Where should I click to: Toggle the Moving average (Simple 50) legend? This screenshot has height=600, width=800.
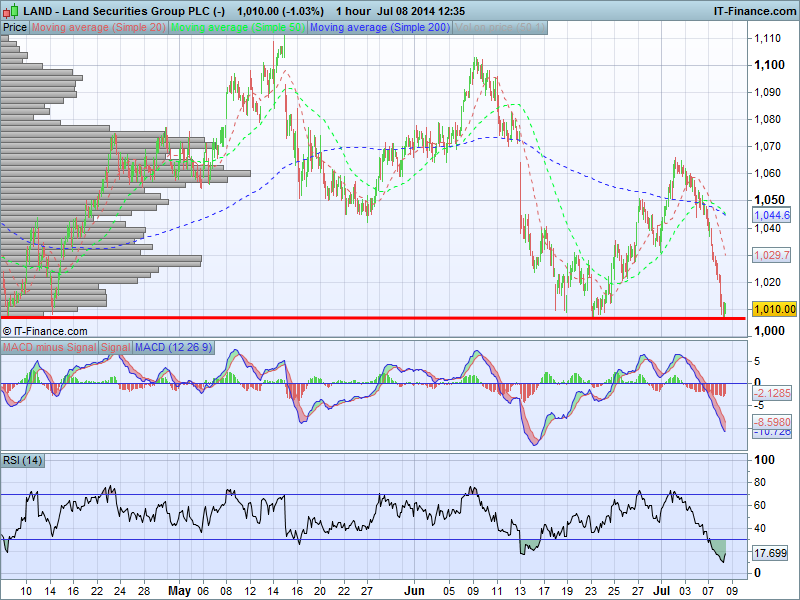point(238,28)
